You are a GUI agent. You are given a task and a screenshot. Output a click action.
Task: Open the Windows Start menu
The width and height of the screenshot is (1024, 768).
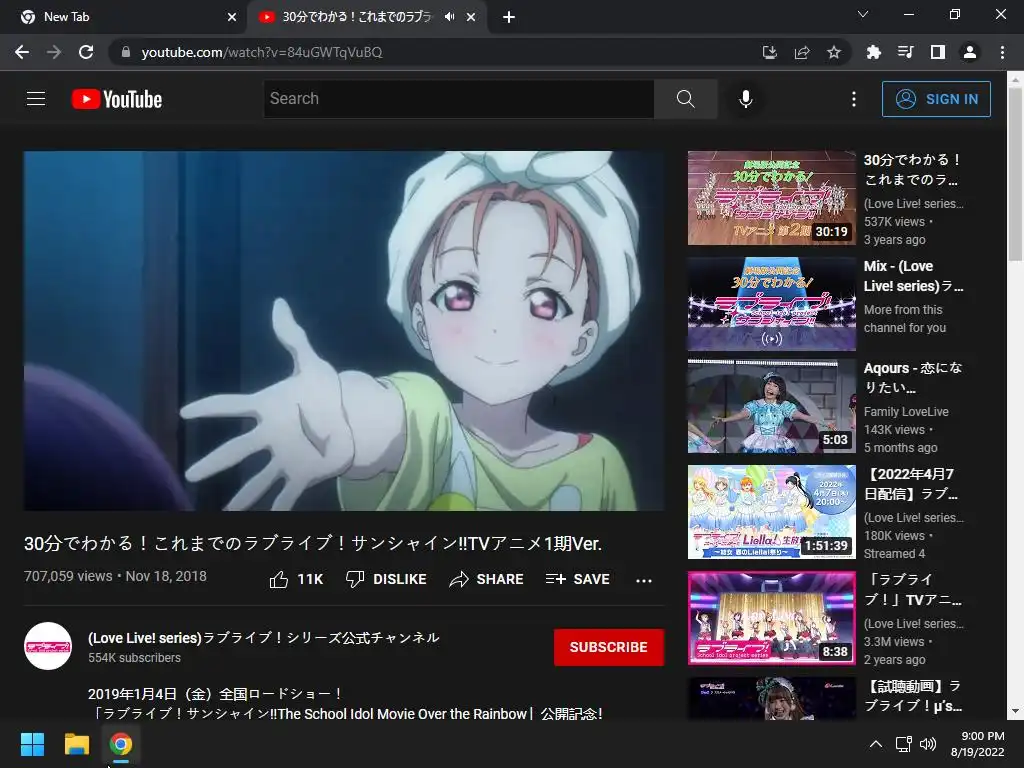point(32,744)
